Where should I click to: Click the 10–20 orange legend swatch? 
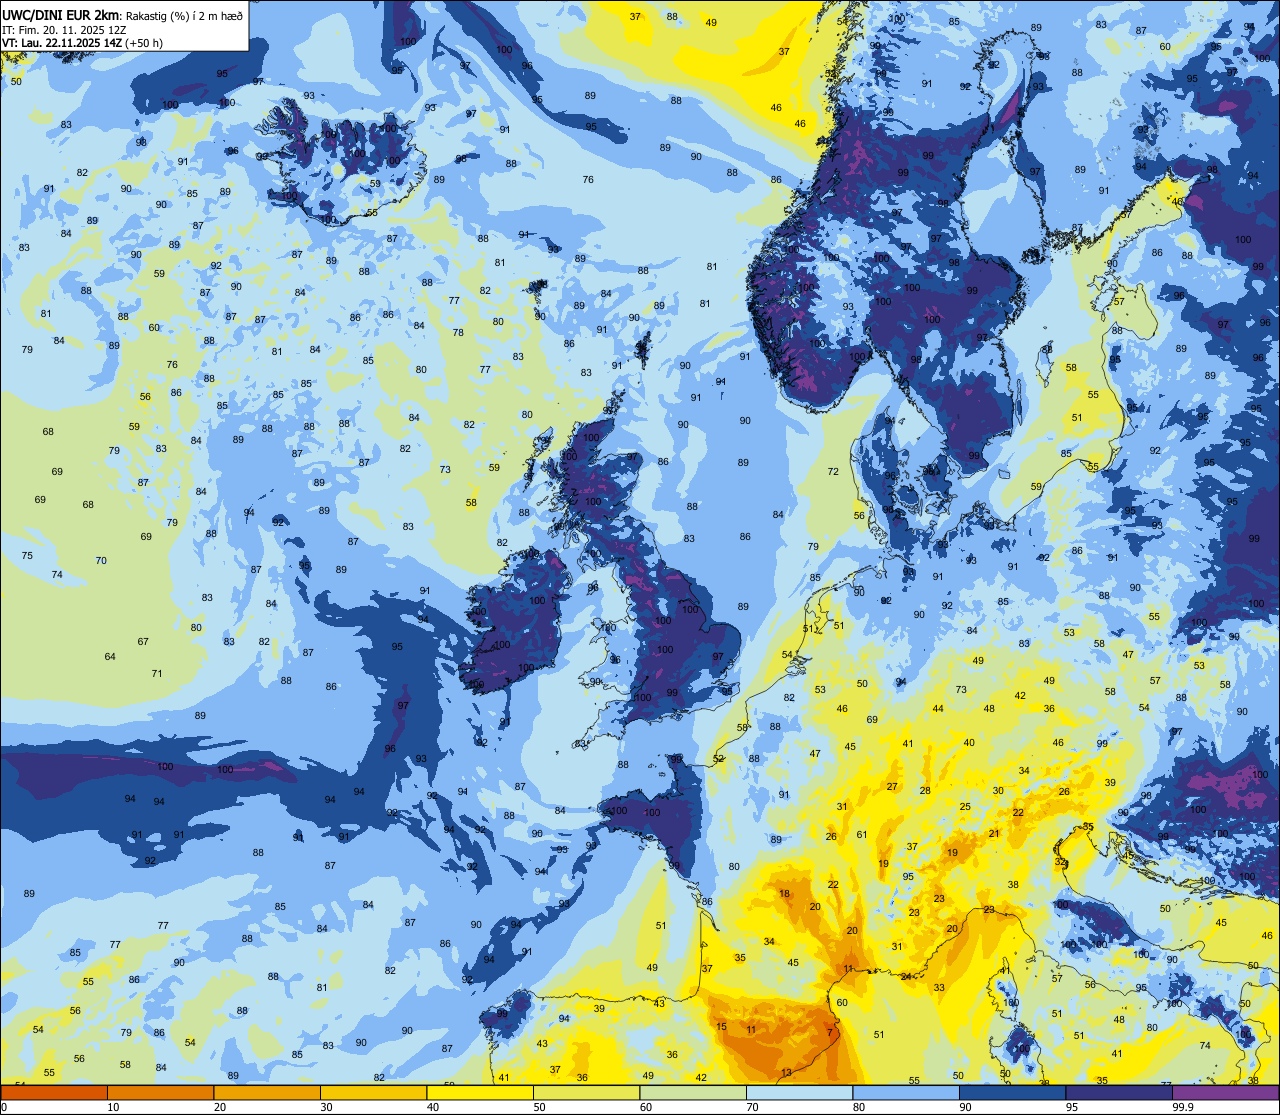click(160, 1092)
